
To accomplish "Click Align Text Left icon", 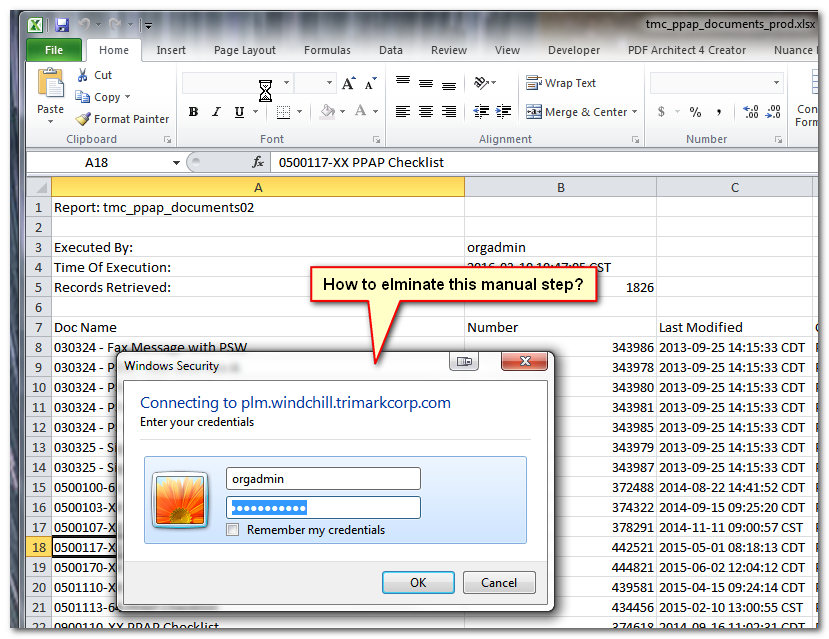I will pos(403,112).
